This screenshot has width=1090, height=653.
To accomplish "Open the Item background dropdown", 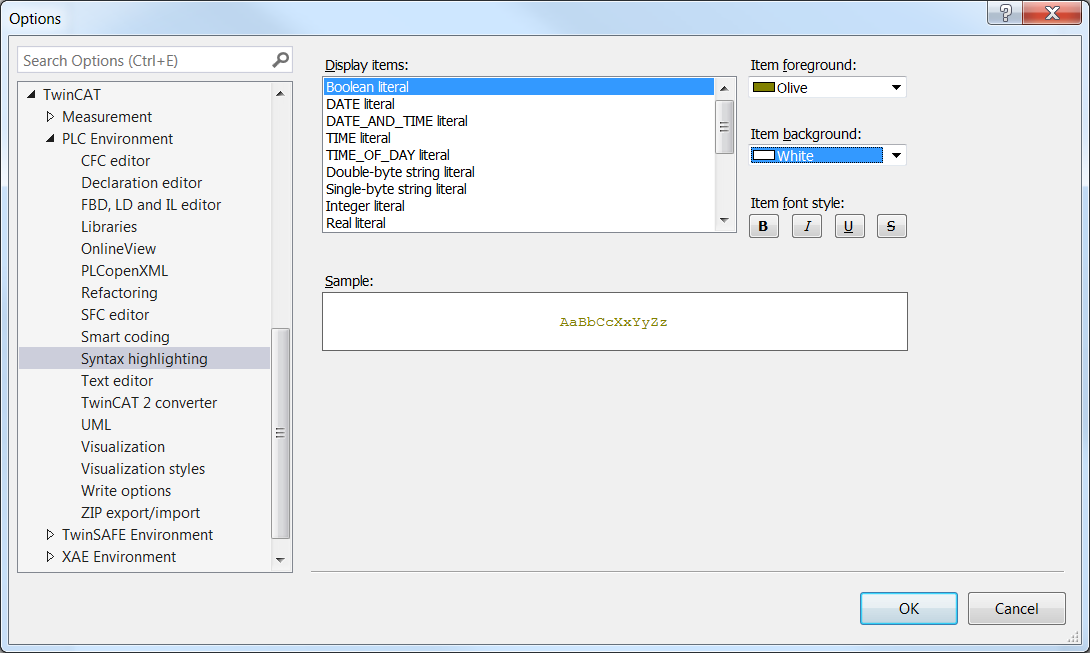I will [896, 156].
